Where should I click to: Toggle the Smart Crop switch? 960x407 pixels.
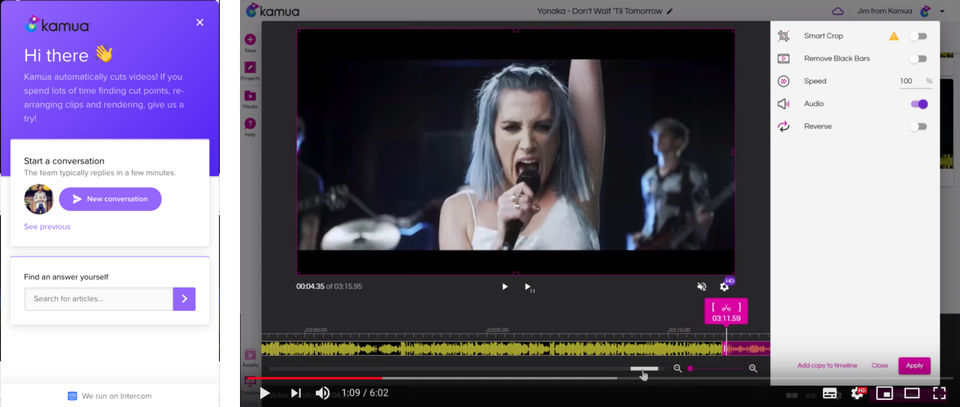918,36
